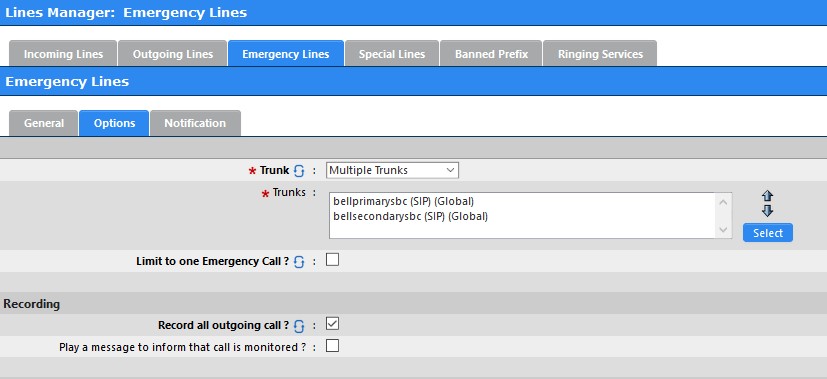The image size is (827, 379).
Task: Open the Notification sub-tab
Action: (195, 123)
